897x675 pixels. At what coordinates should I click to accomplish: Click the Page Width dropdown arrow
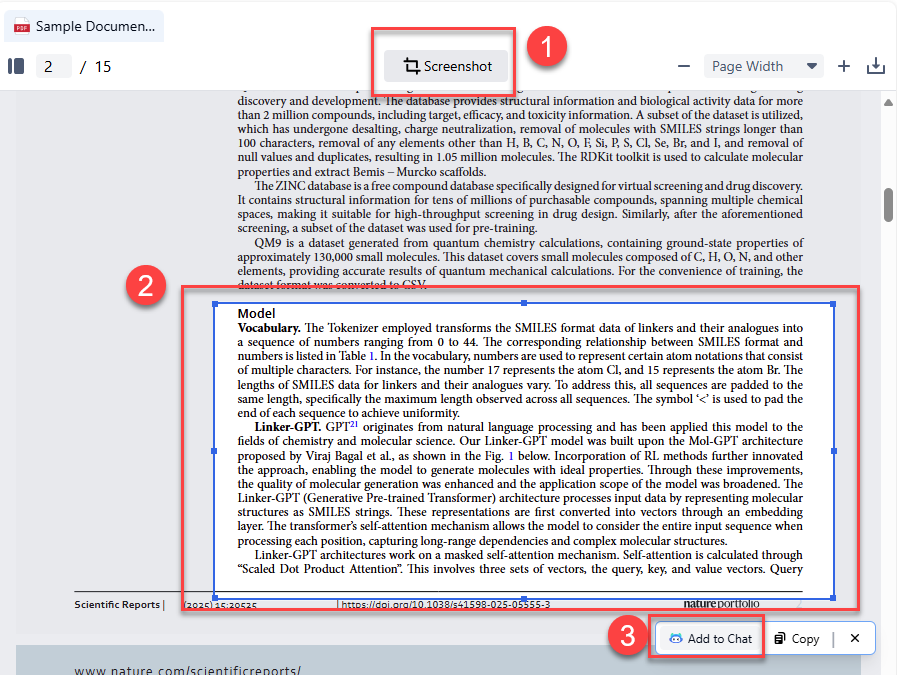point(812,66)
